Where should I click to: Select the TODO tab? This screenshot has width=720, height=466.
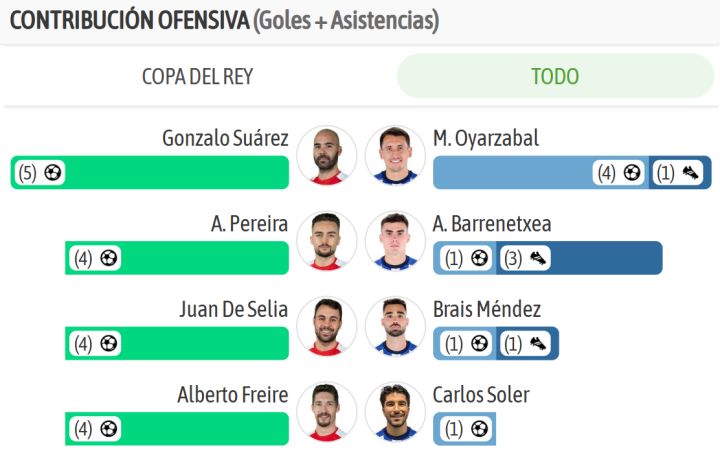click(555, 76)
